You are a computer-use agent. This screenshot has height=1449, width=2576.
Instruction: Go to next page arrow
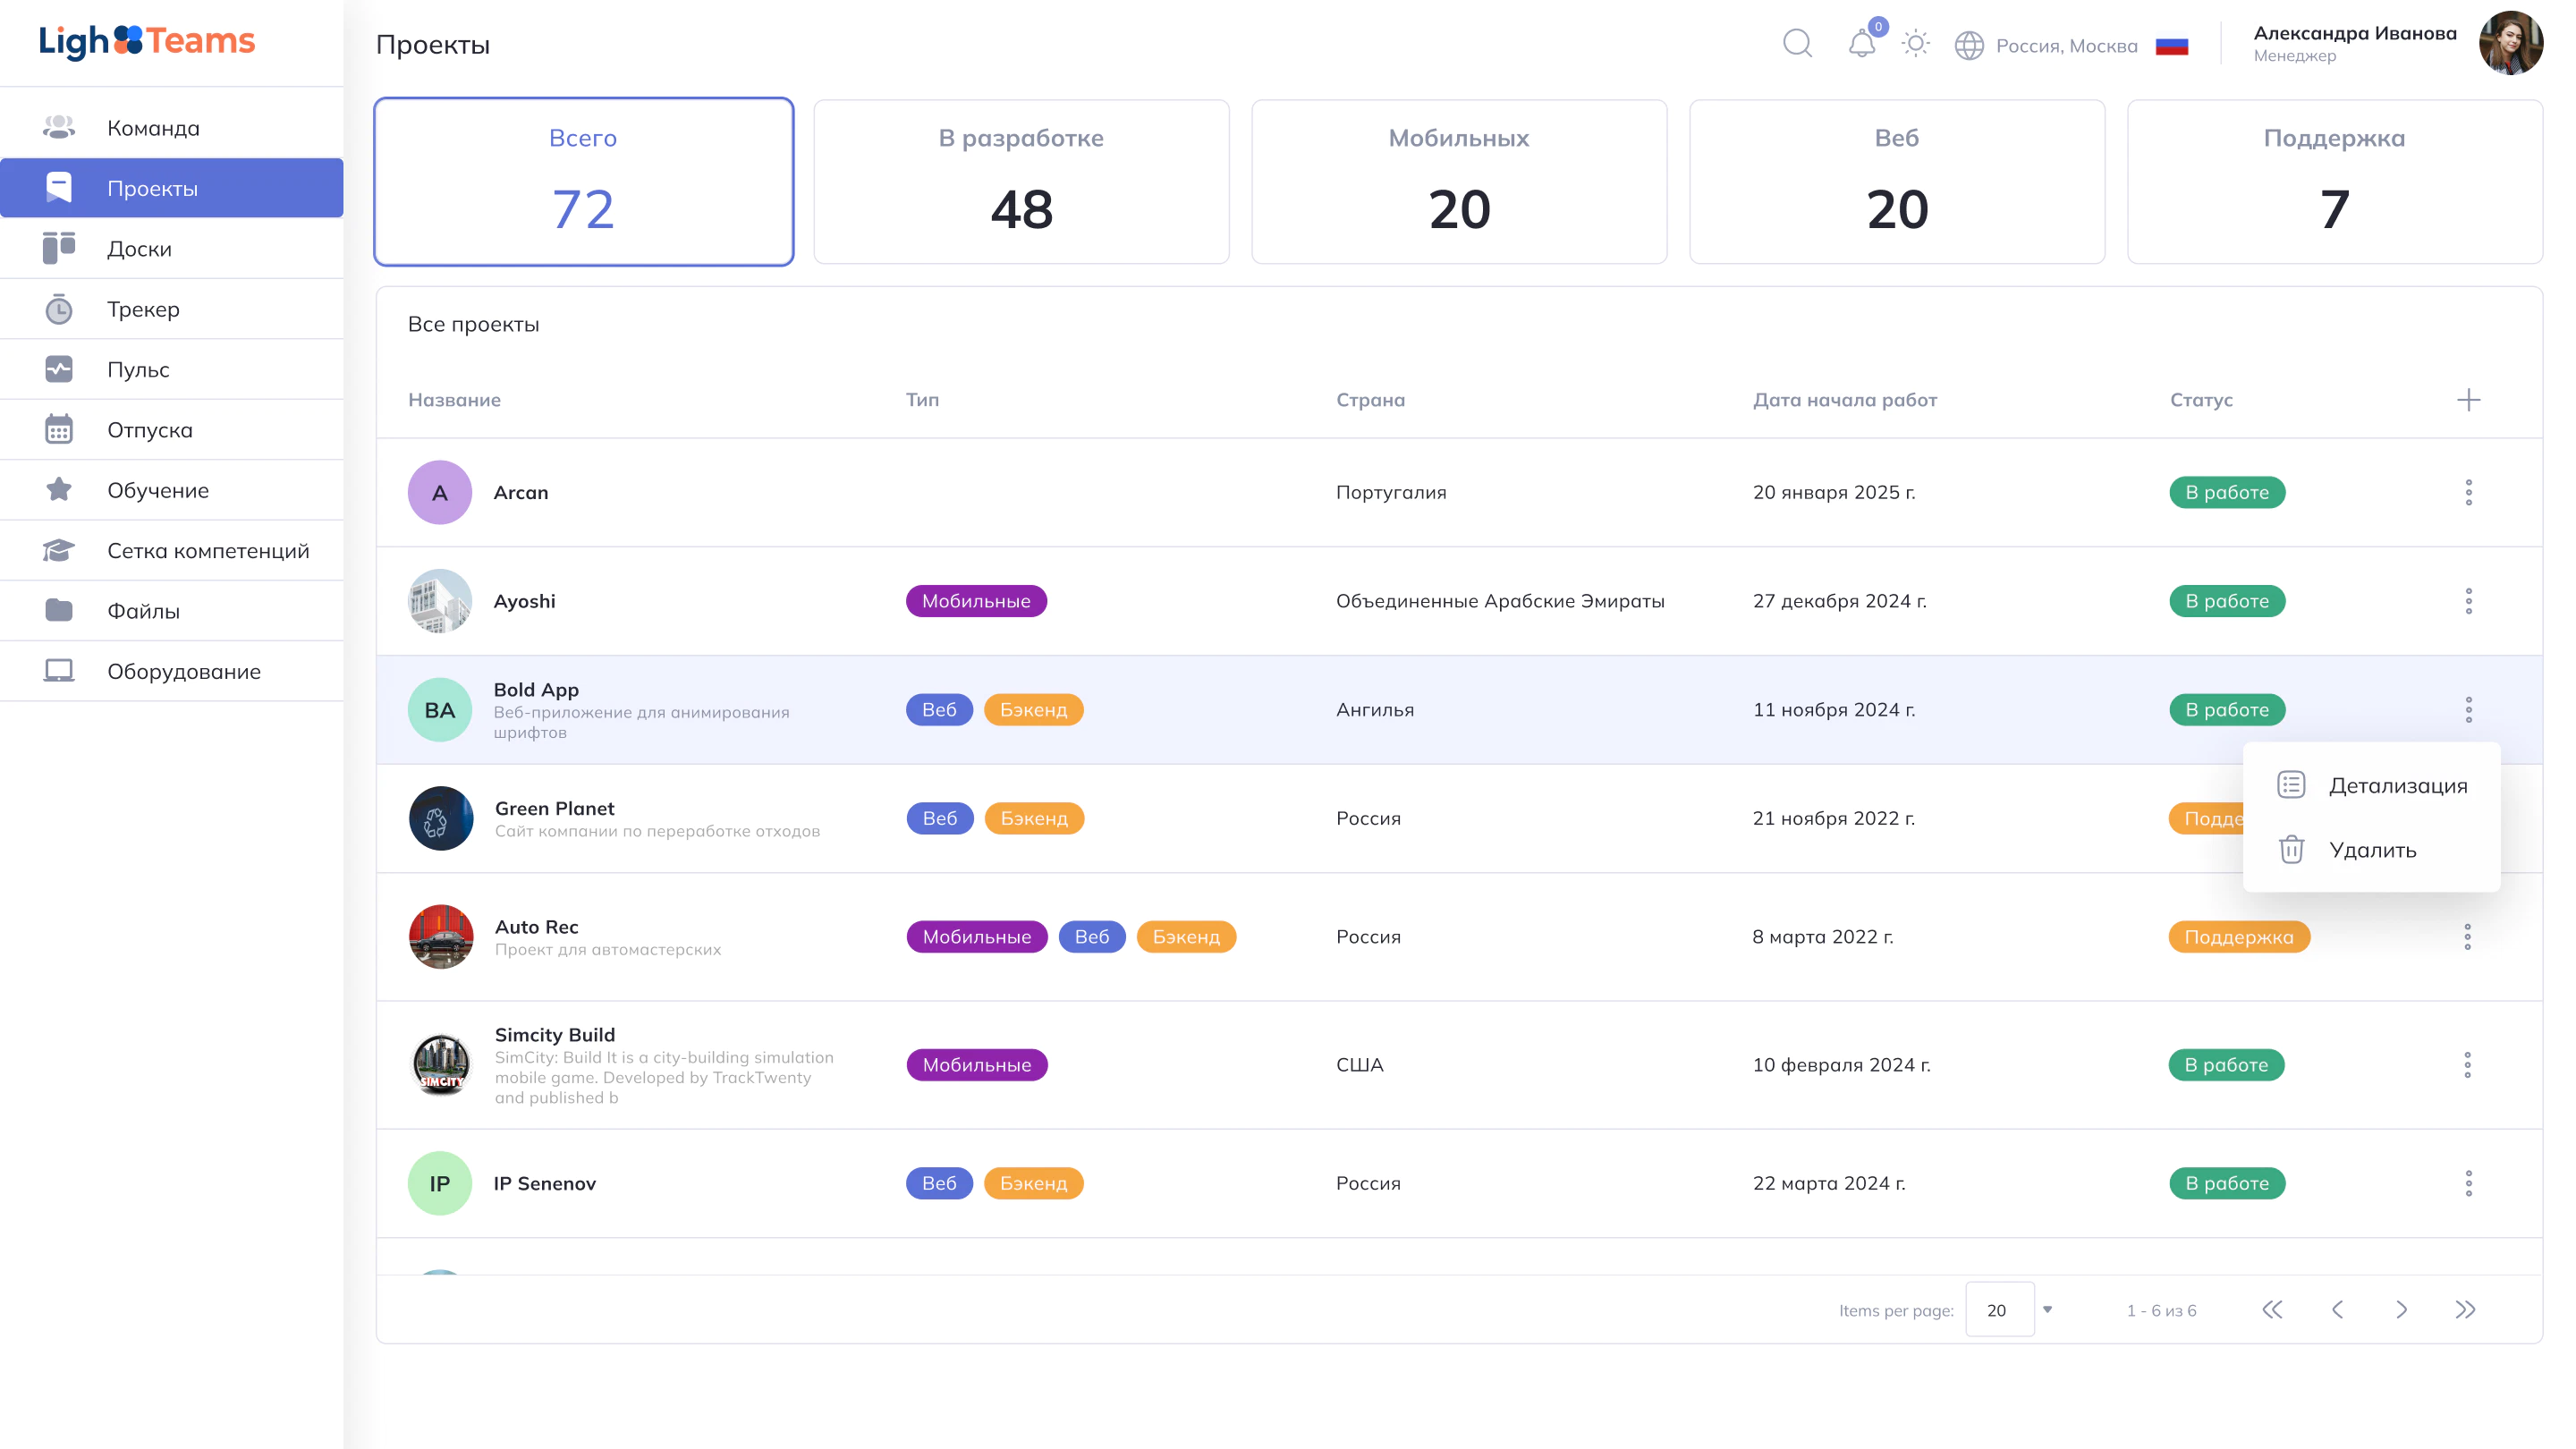click(x=2401, y=1310)
